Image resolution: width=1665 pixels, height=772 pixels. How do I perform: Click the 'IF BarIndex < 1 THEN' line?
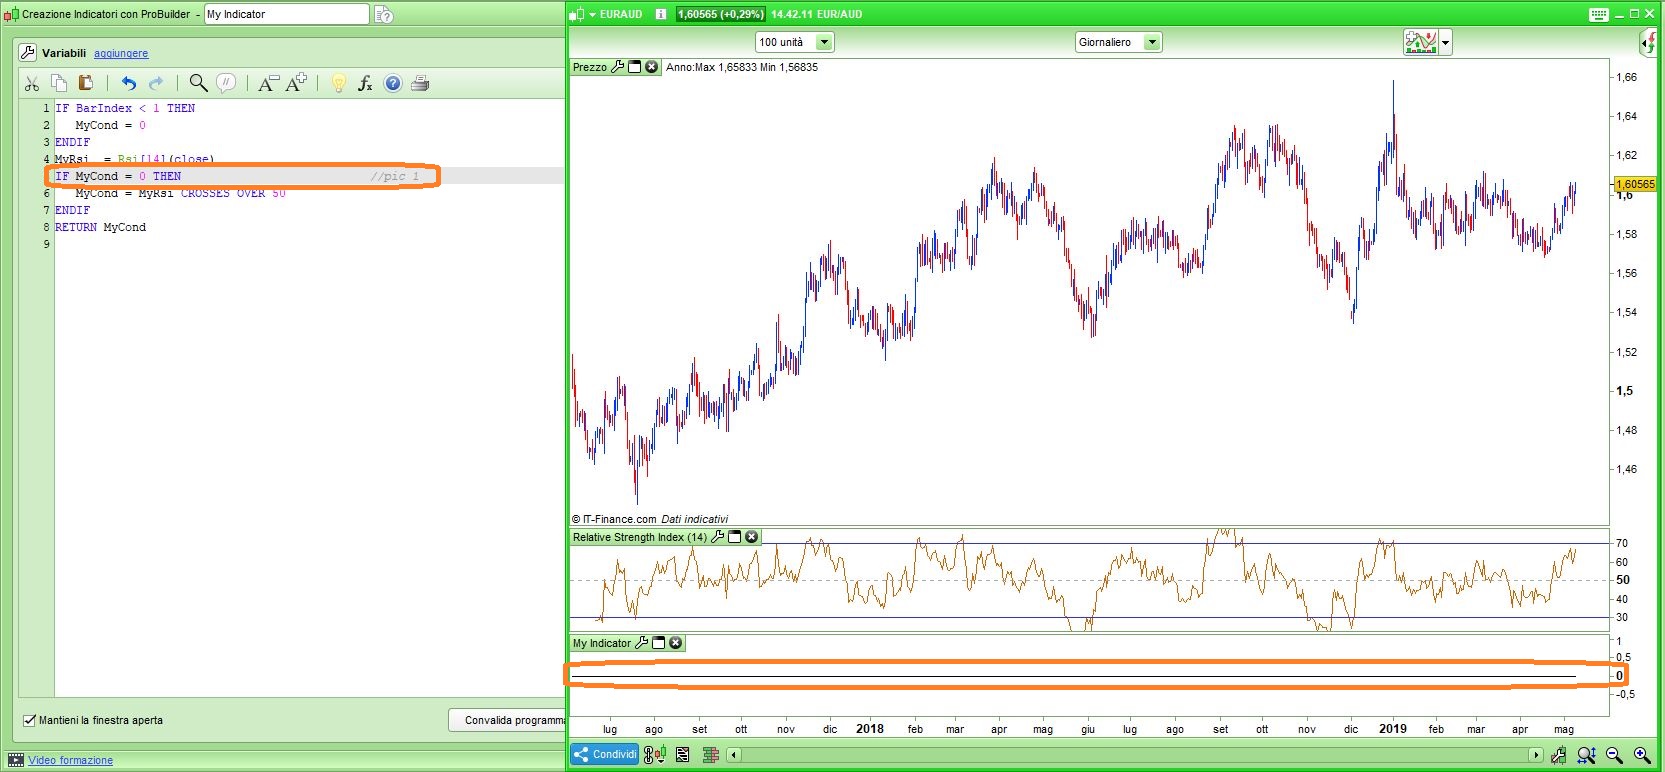click(x=125, y=108)
